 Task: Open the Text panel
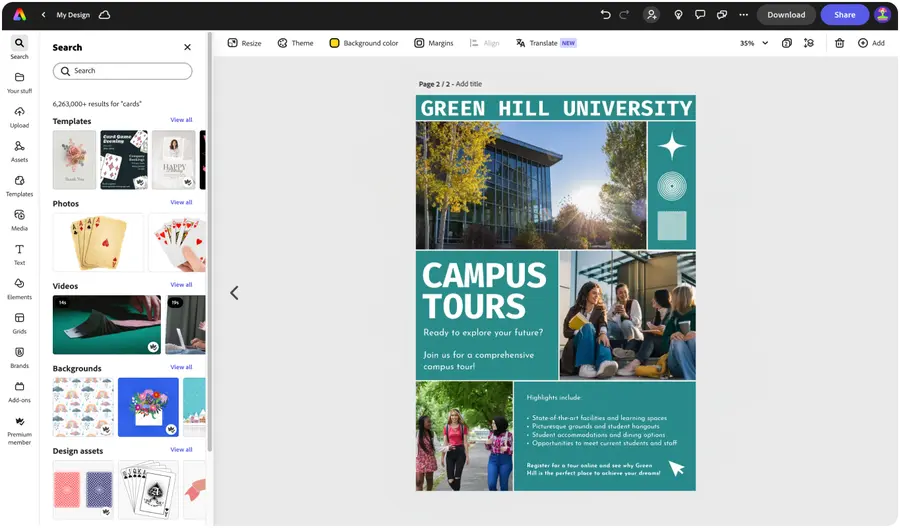[20, 255]
